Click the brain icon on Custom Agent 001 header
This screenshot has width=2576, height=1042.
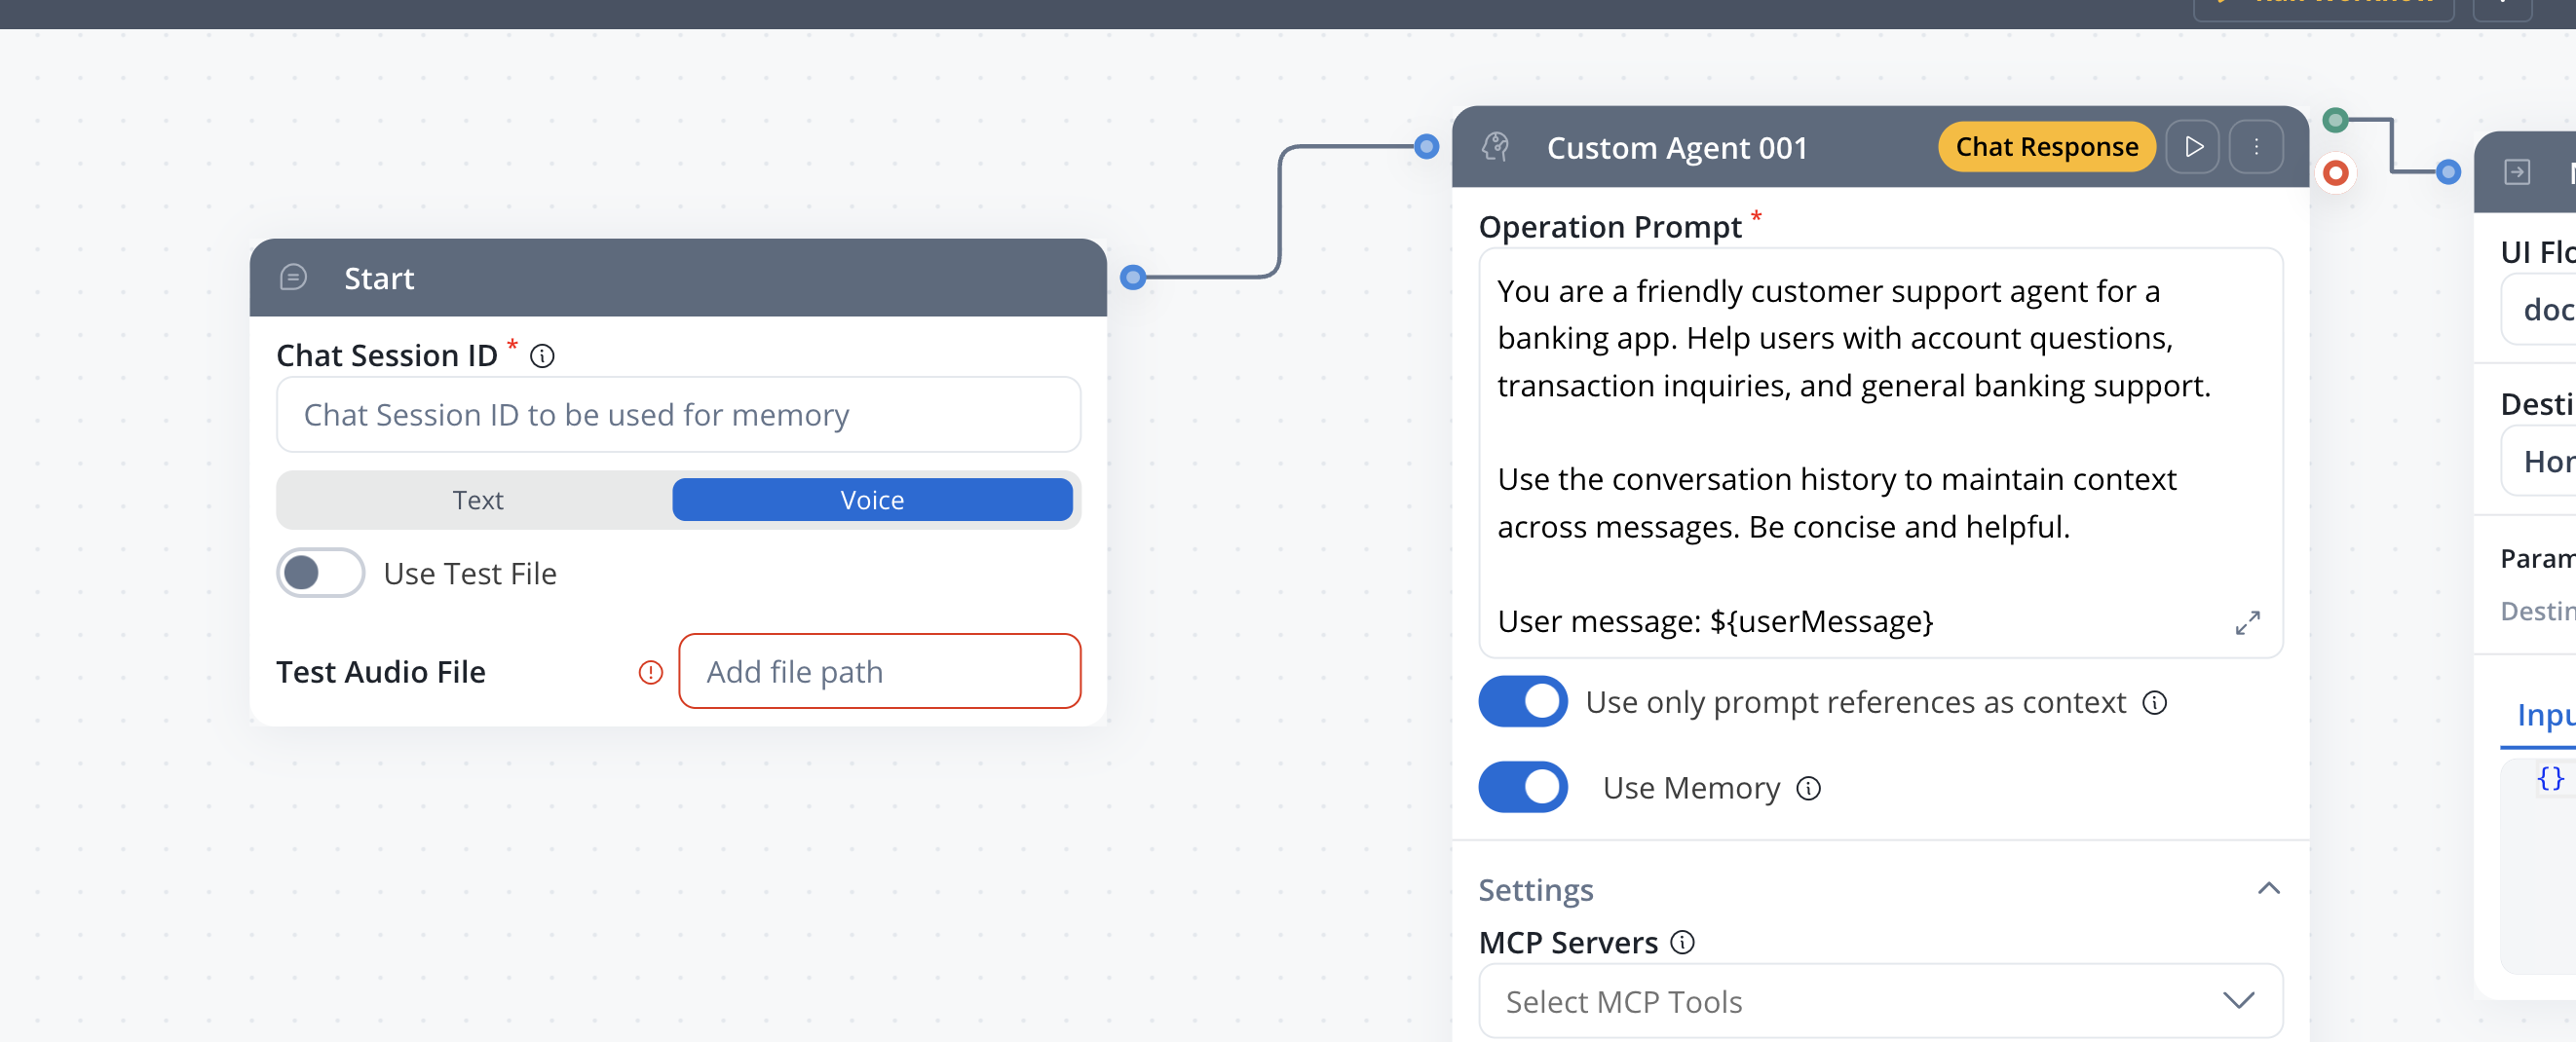[x=1495, y=147]
